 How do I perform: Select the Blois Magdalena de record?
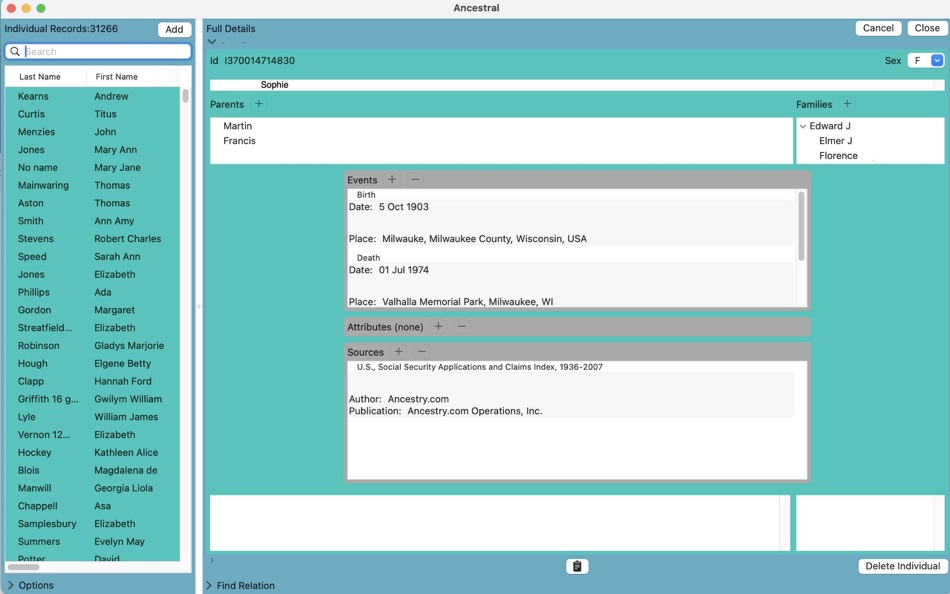coord(93,470)
